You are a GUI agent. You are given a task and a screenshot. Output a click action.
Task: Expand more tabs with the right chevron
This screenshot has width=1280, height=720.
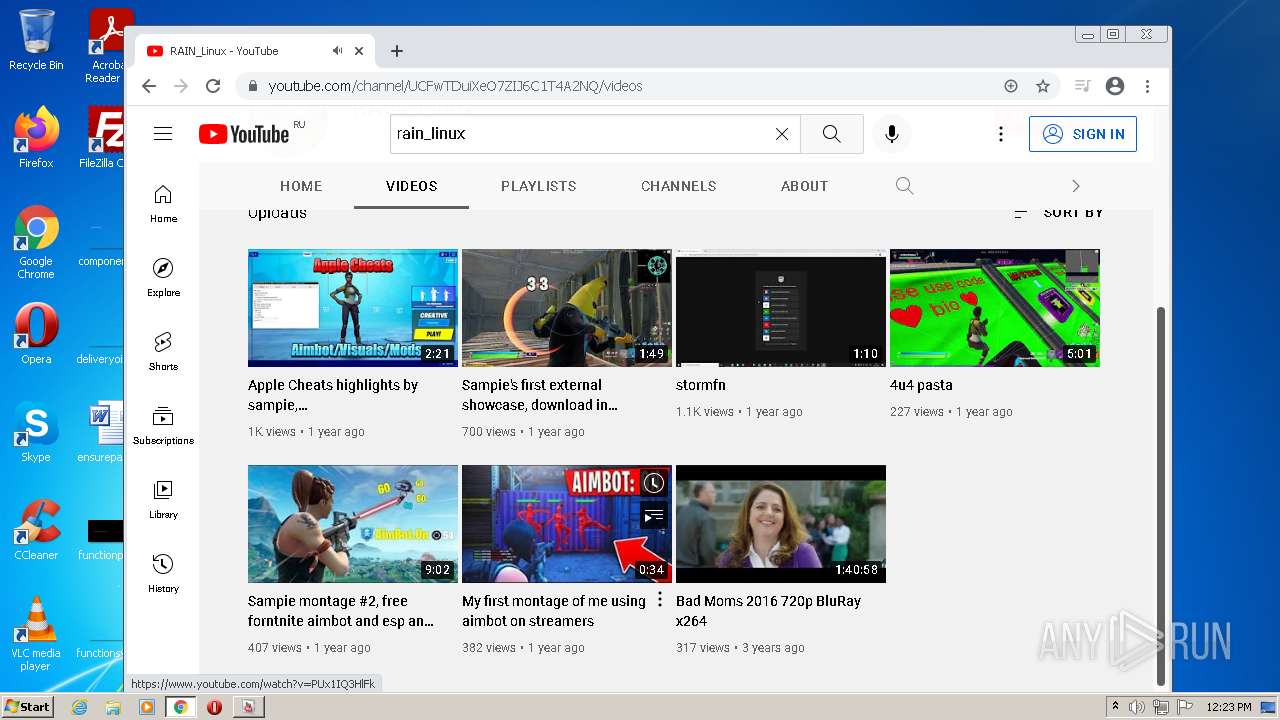1076,186
